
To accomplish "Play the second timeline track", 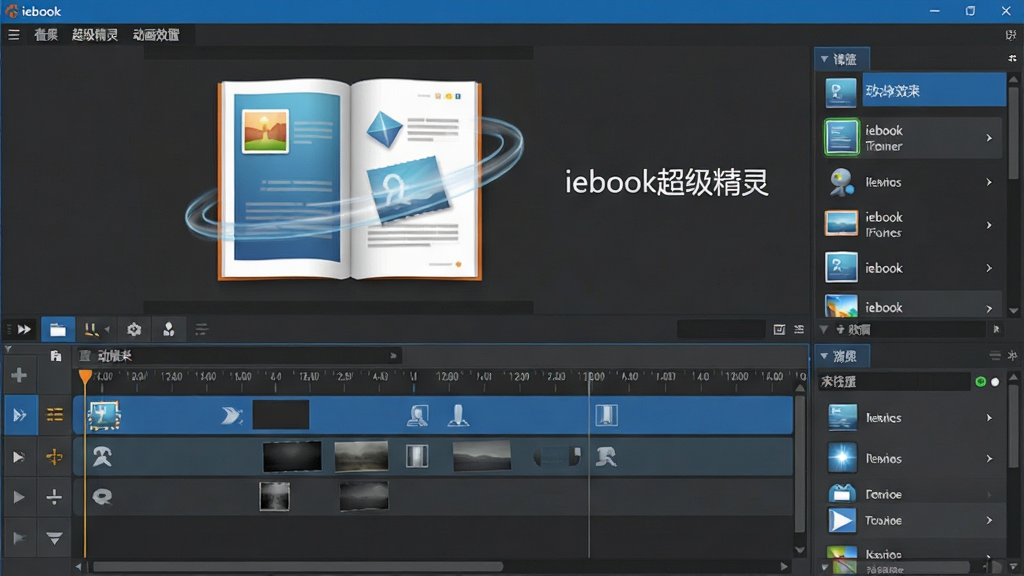I will [19, 456].
